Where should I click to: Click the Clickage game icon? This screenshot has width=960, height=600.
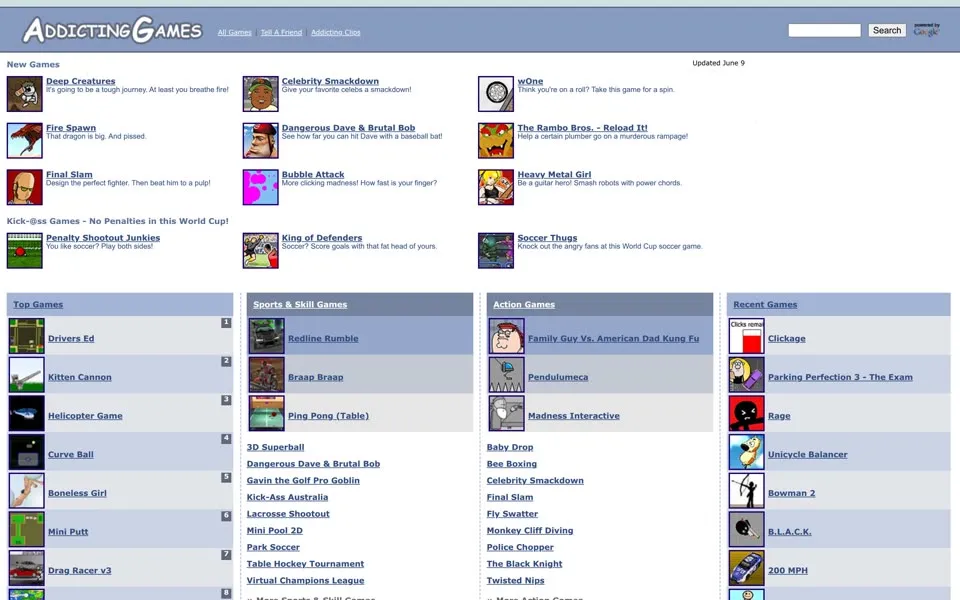[x=746, y=336]
